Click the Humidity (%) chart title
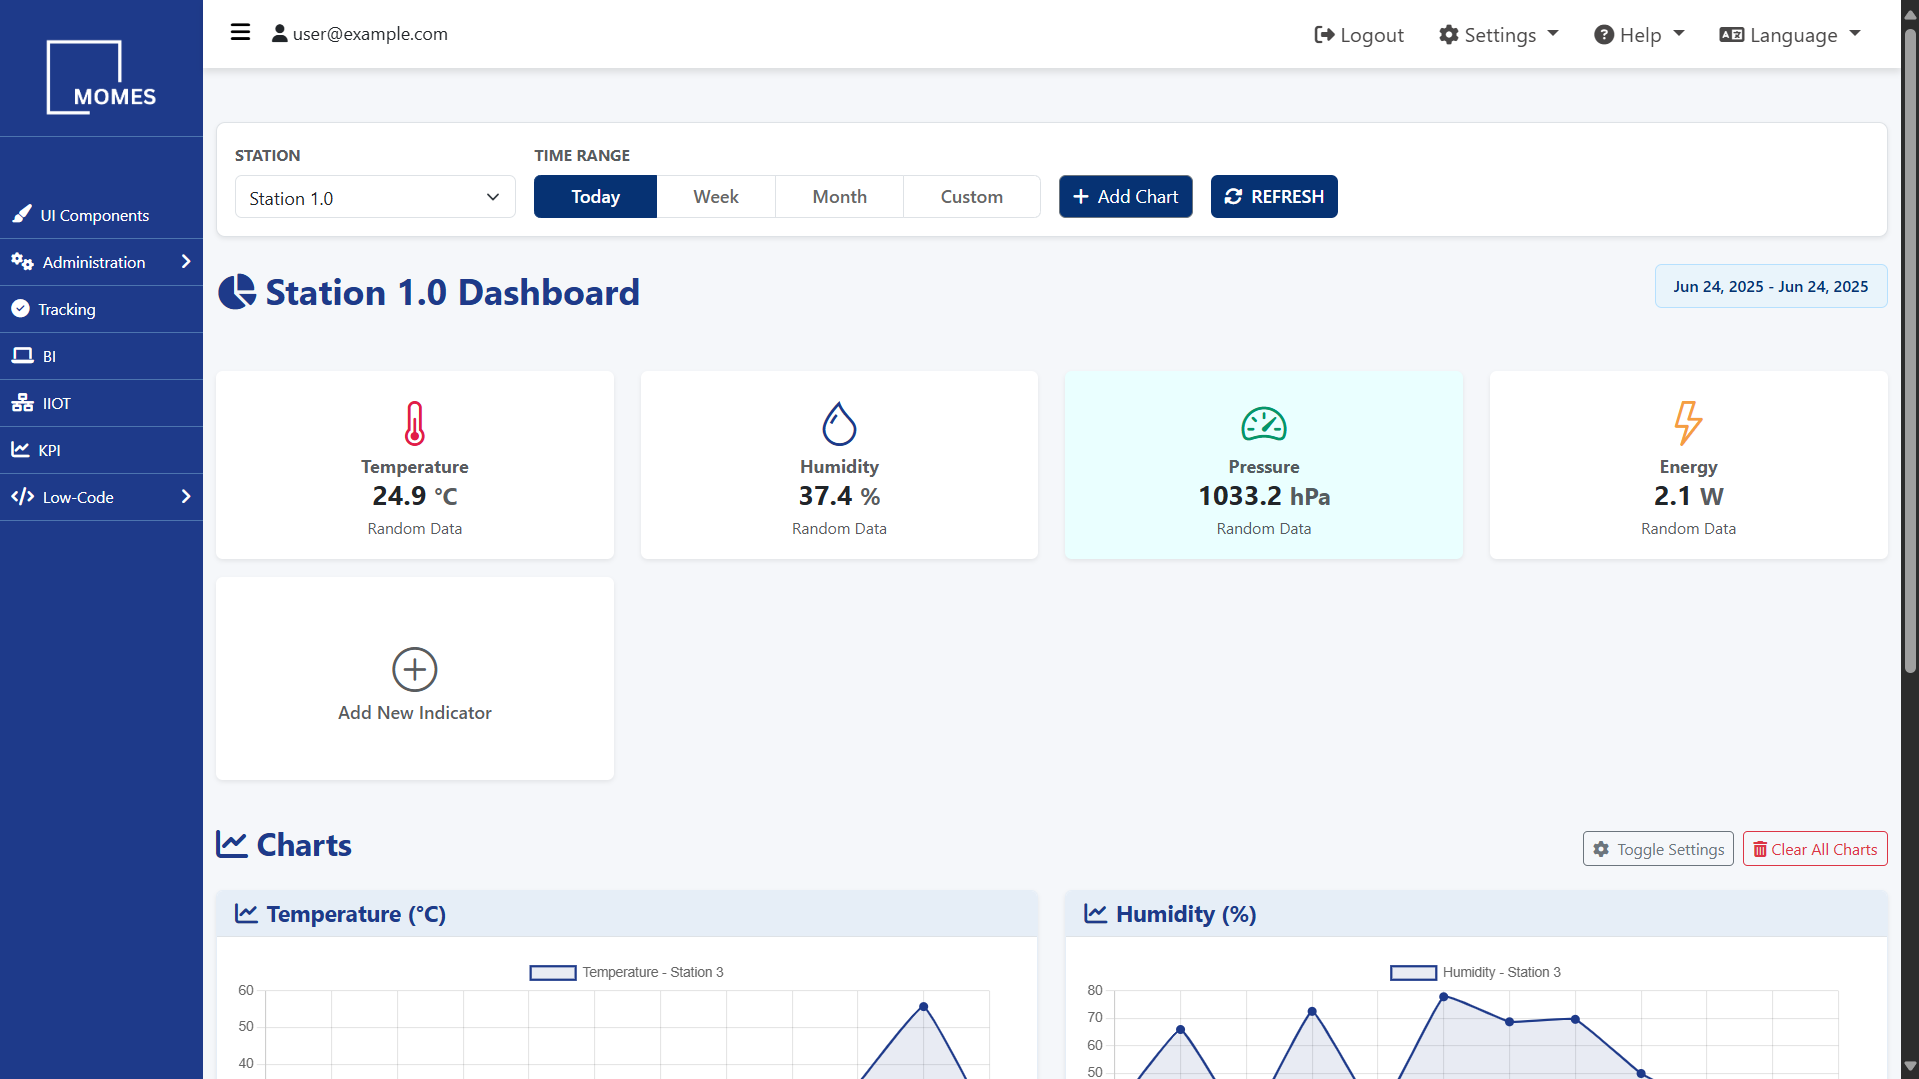This screenshot has height=1079, width=1919. 1186,914
